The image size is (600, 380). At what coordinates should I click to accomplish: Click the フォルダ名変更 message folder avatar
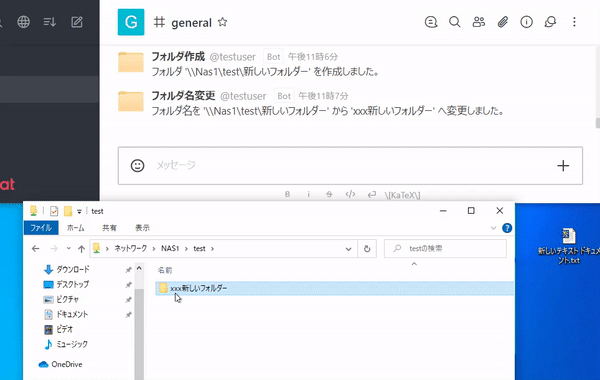(131, 101)
